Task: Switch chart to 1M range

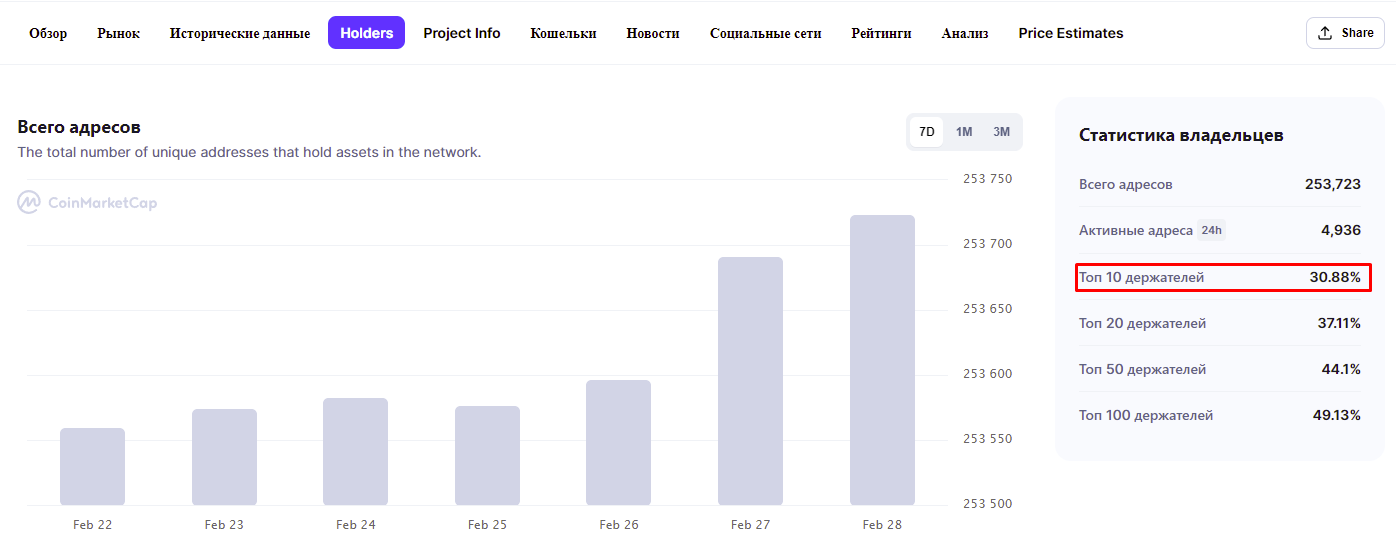Action: click(964, 132)
